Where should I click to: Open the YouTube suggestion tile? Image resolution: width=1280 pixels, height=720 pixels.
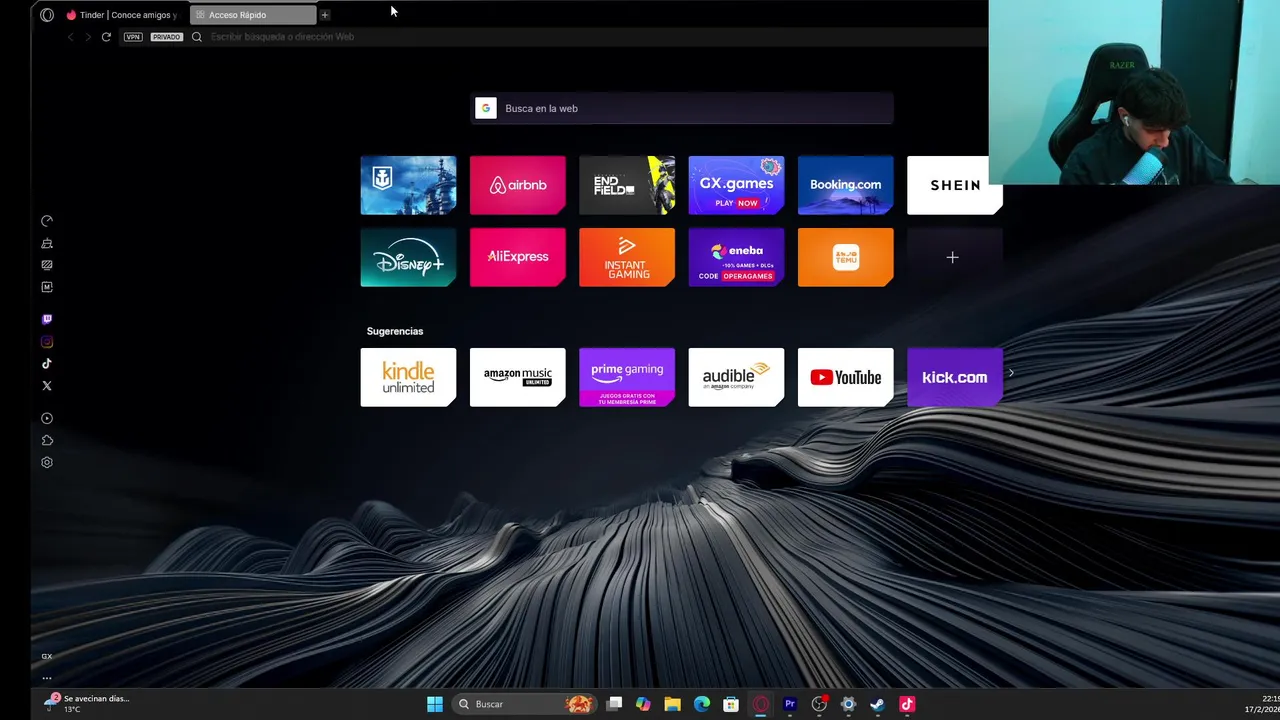click(x=846, y=377)
